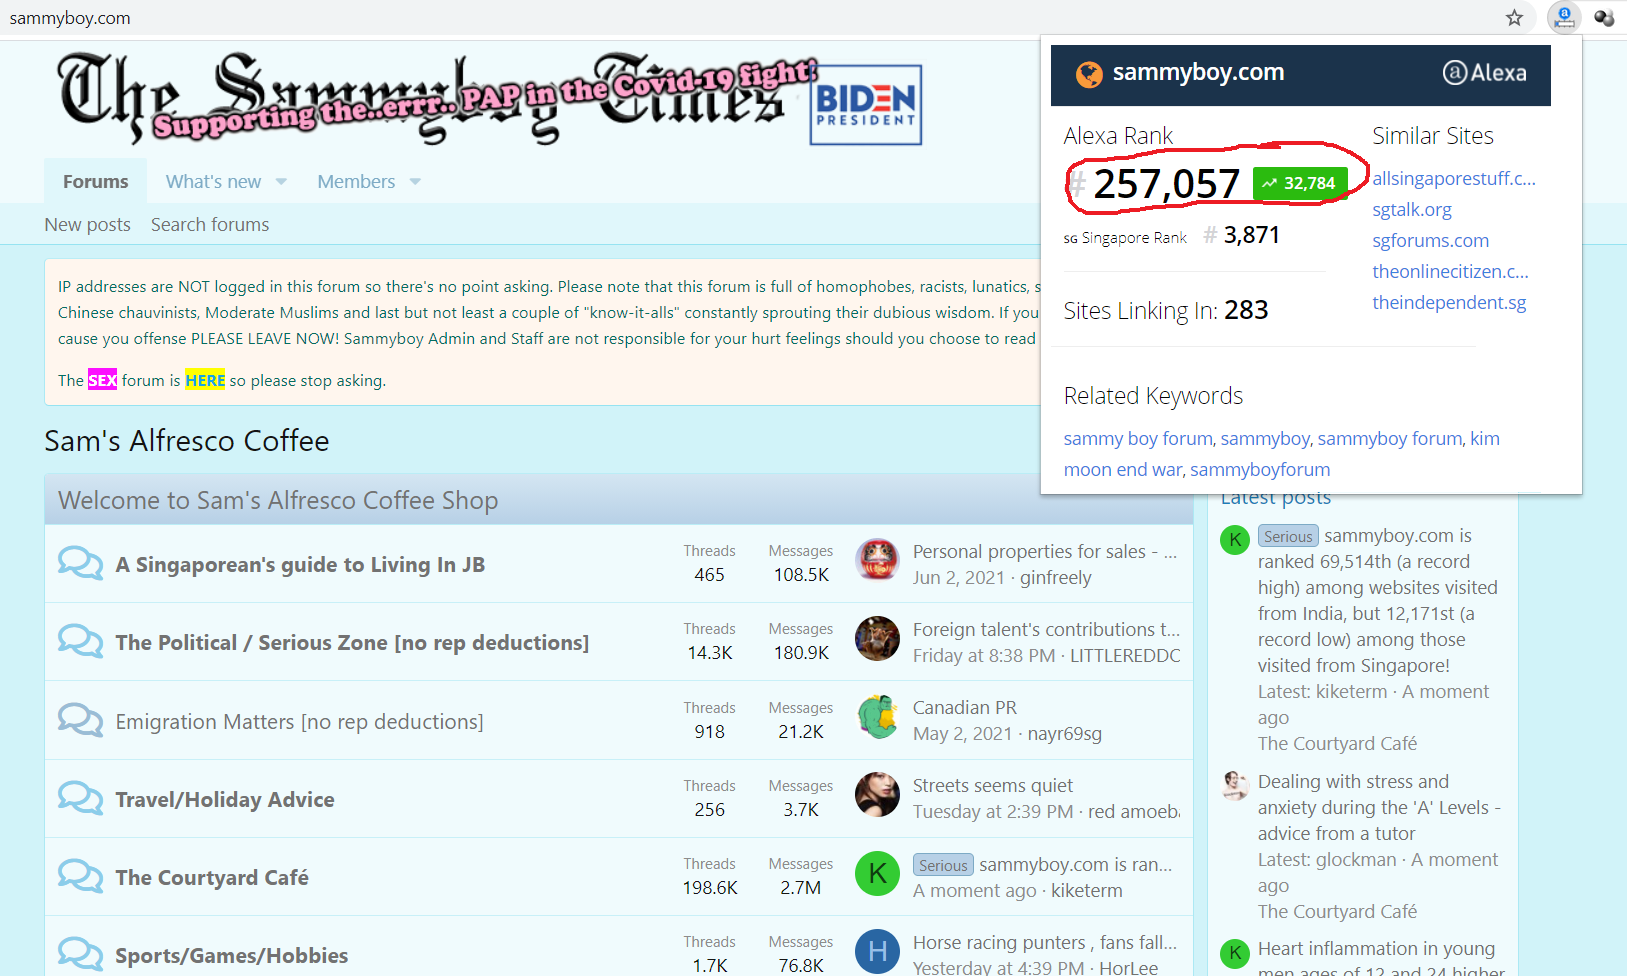Open the 'Canadian PR' thread
1627x976 pixels.
(965, 707)
